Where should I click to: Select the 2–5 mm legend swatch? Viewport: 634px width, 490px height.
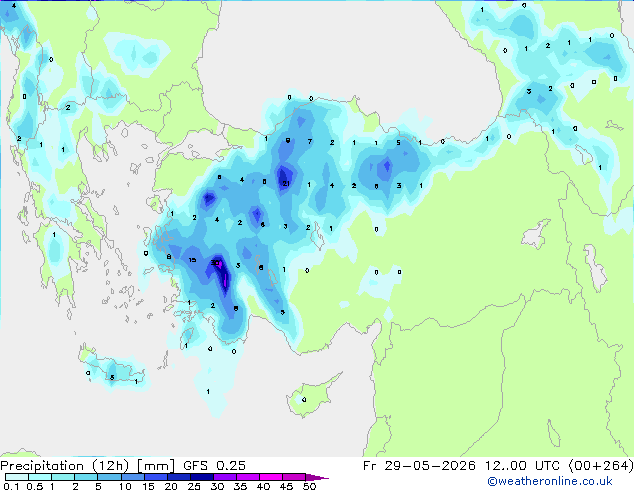[x=86, y=477]
